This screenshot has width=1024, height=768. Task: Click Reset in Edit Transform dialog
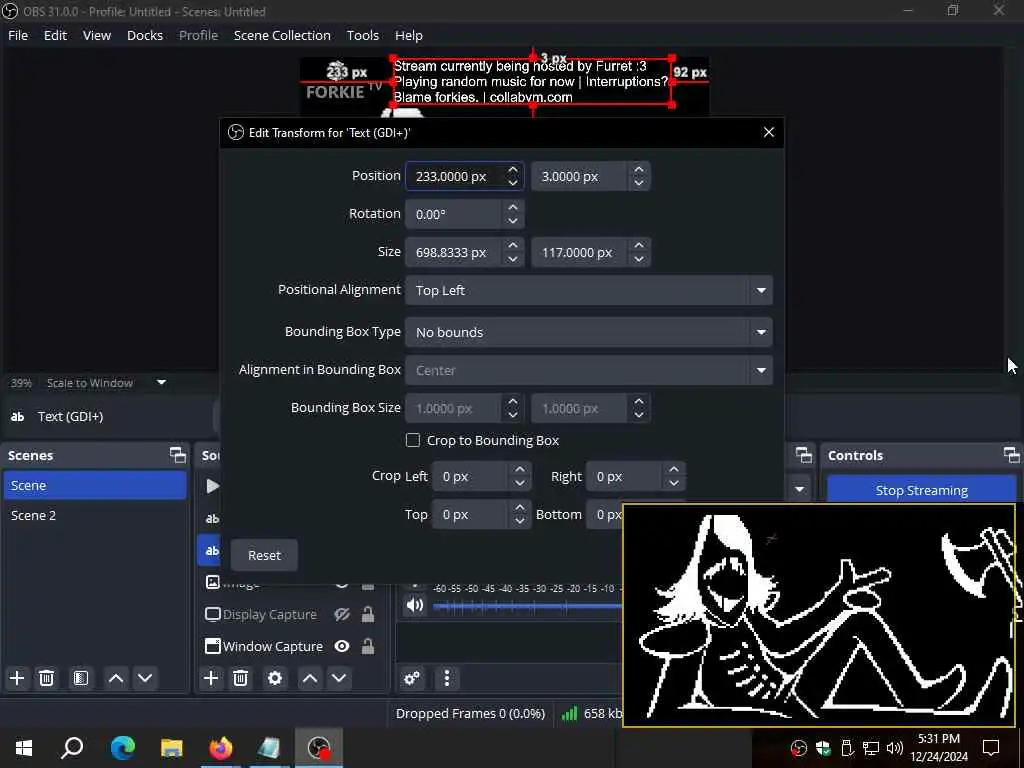(x=264, y=555)
